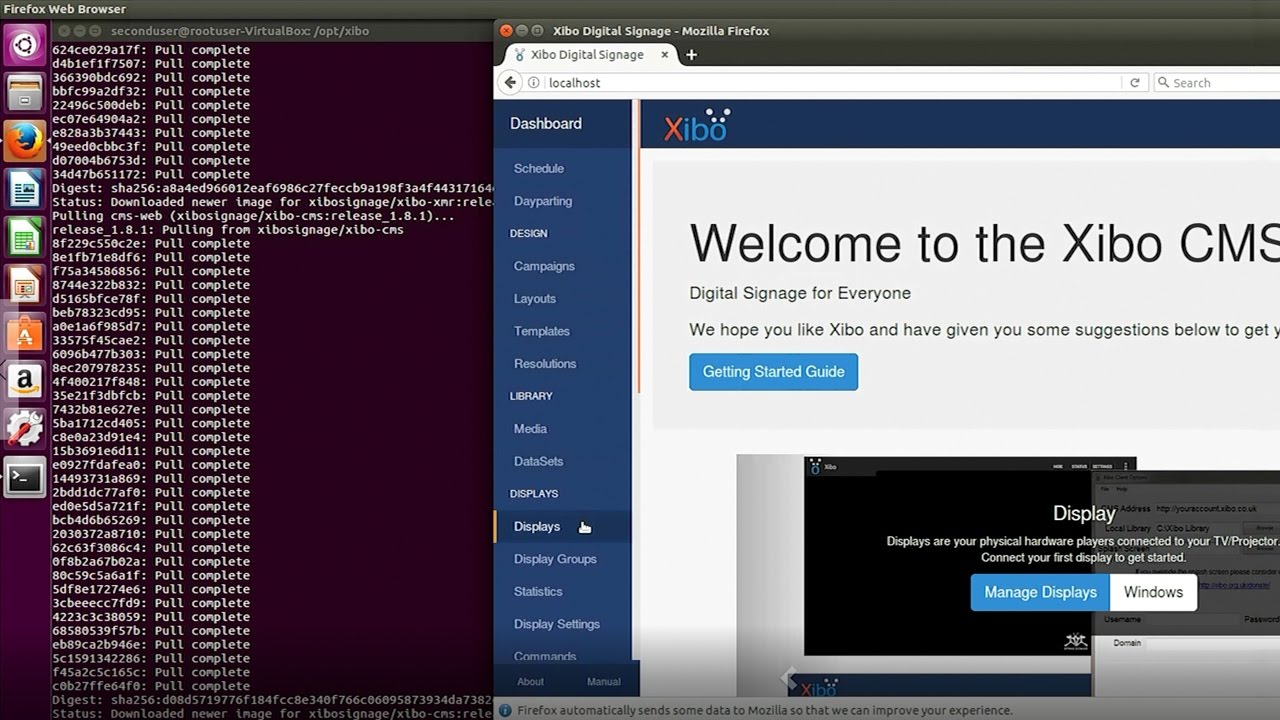The width and height of the screenshot is (1280, 720).
Task: Click terminal line 'c0b27ffe64f0: Pull complete'
Action: [151, 686]
